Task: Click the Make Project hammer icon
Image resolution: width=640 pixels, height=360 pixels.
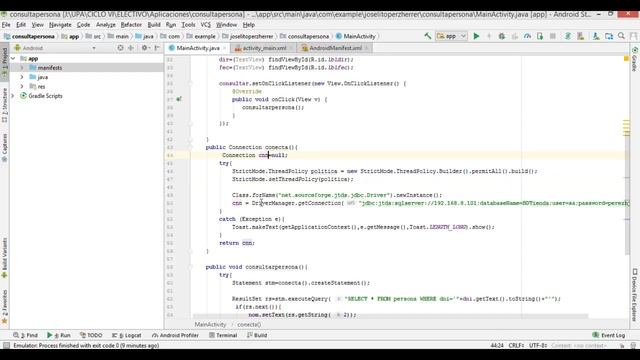Action: (x=427, y=36)
